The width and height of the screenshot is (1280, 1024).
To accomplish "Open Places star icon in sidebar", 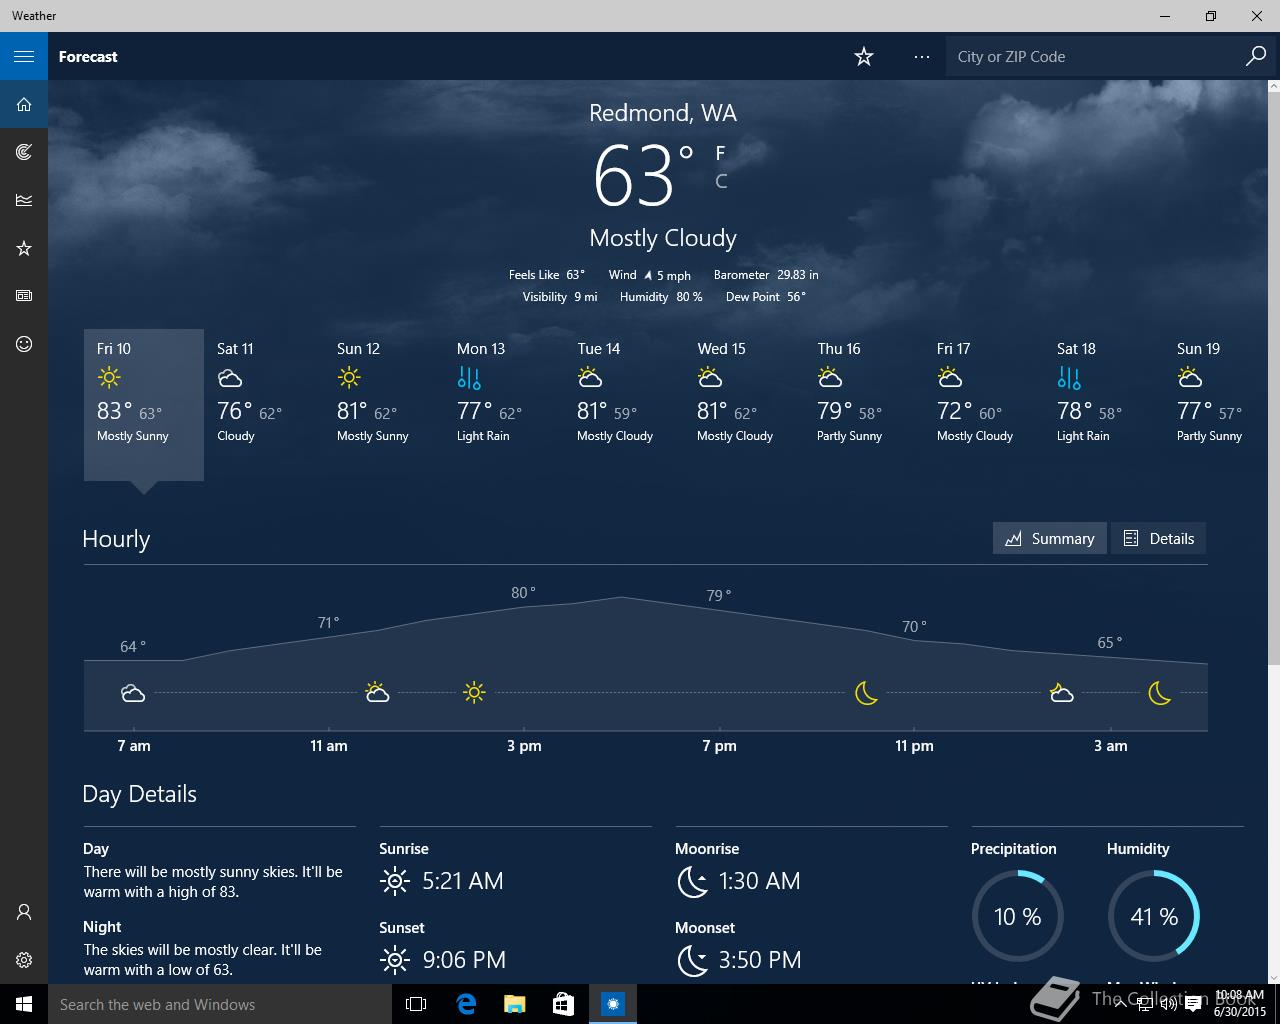I will click(x=24, y=248).
